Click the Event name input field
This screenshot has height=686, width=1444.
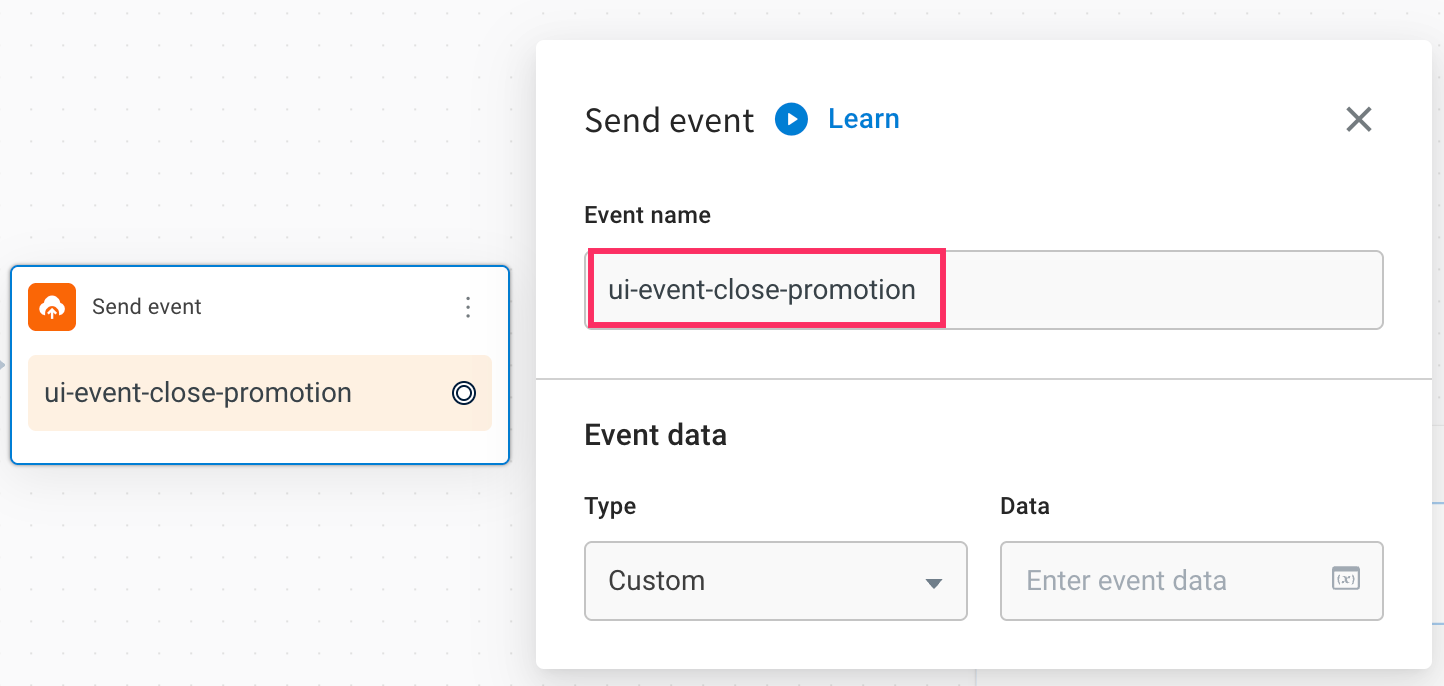click(x=984, y=290)
